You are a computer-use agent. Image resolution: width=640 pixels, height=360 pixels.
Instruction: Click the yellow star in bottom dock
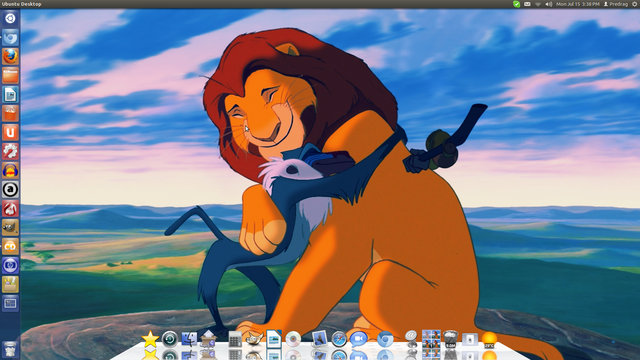(150, 339)
